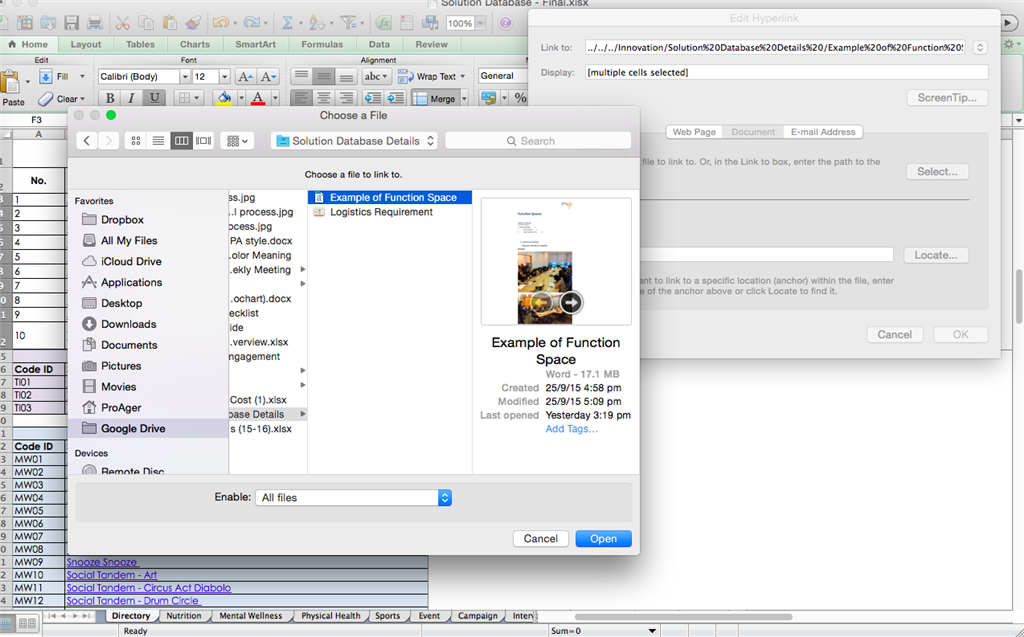Switch to the Nutrition sheet tab

[185, 615]
